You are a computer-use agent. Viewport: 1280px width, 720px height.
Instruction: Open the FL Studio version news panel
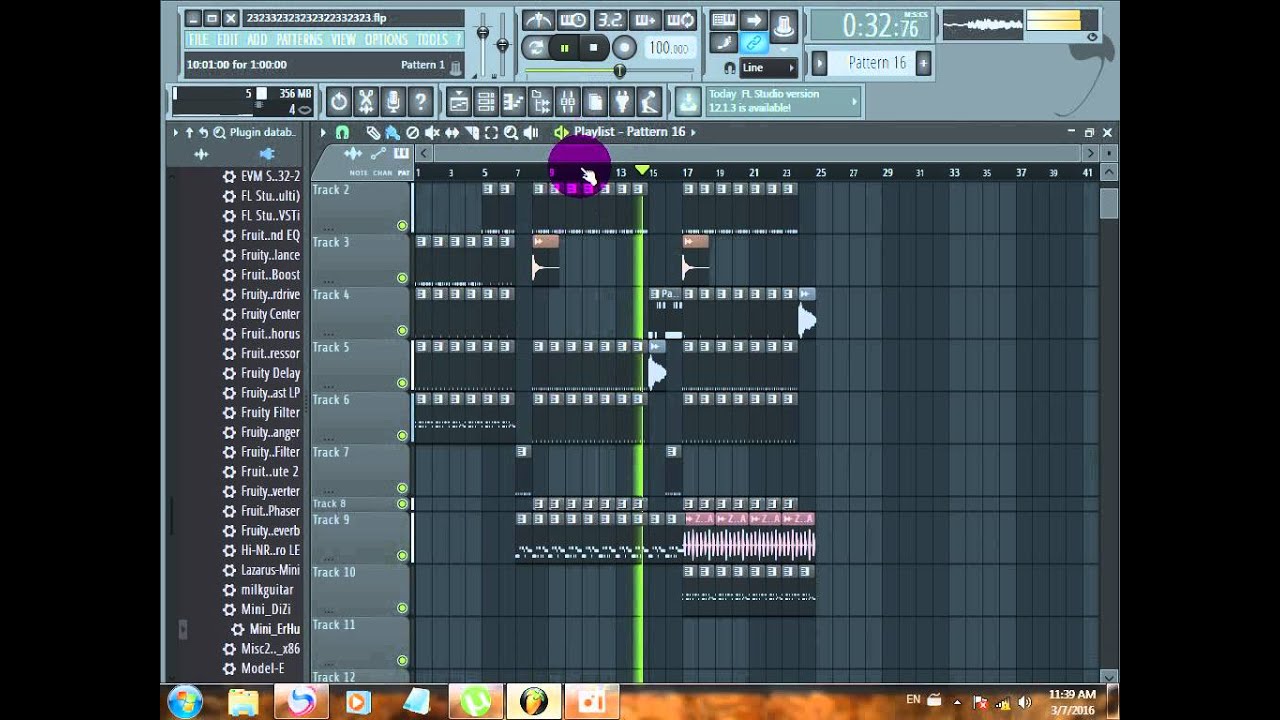(x=784, y=101)
